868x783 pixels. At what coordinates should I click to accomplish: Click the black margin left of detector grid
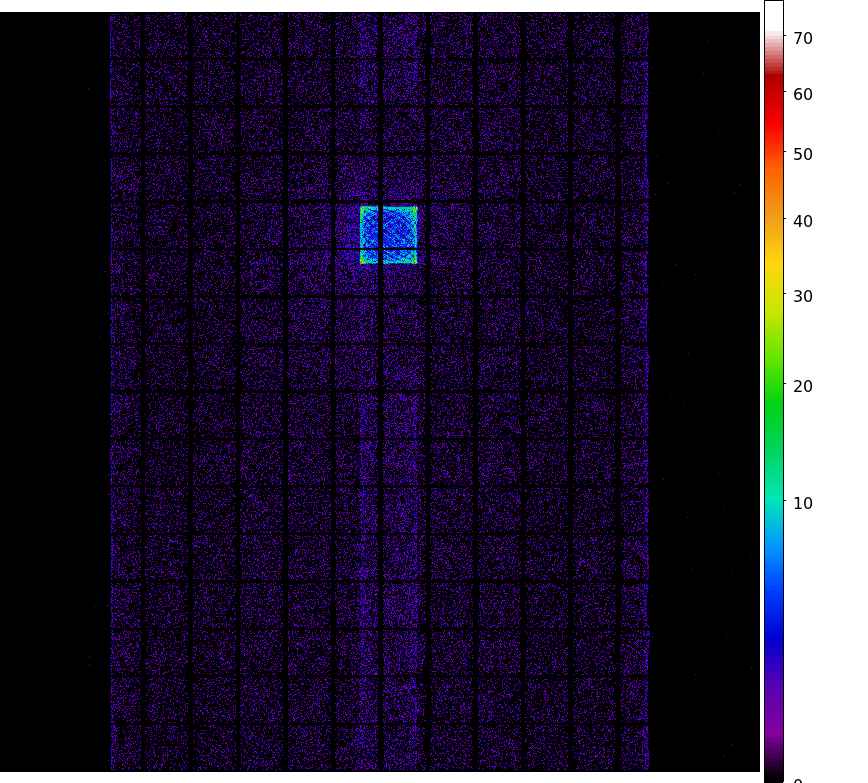pyautogui.click(x=55, y=400)
